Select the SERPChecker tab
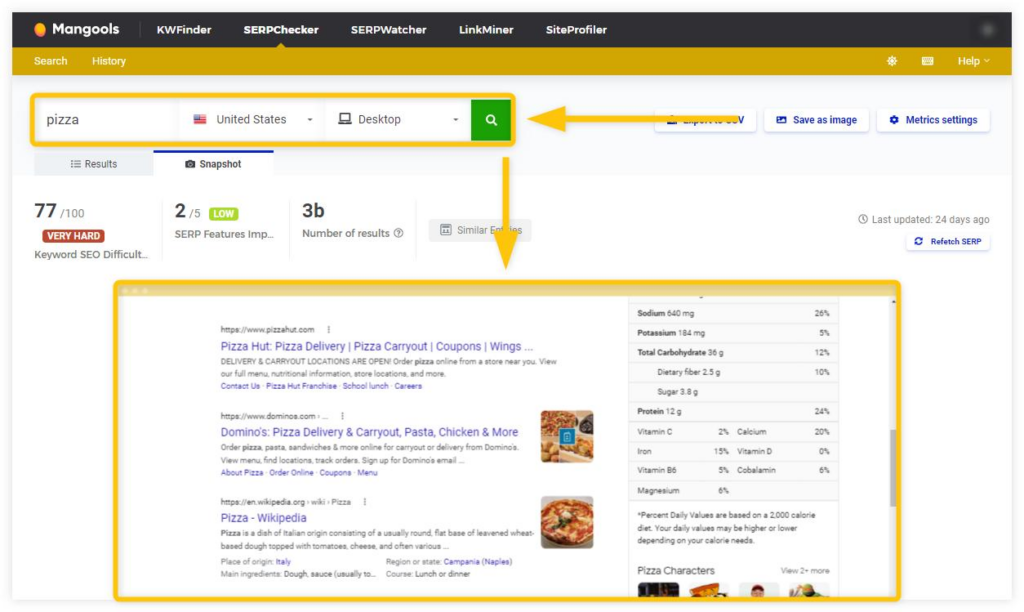Image resolution: width=1024 pixels, height=612 pixels. (281, 29)
